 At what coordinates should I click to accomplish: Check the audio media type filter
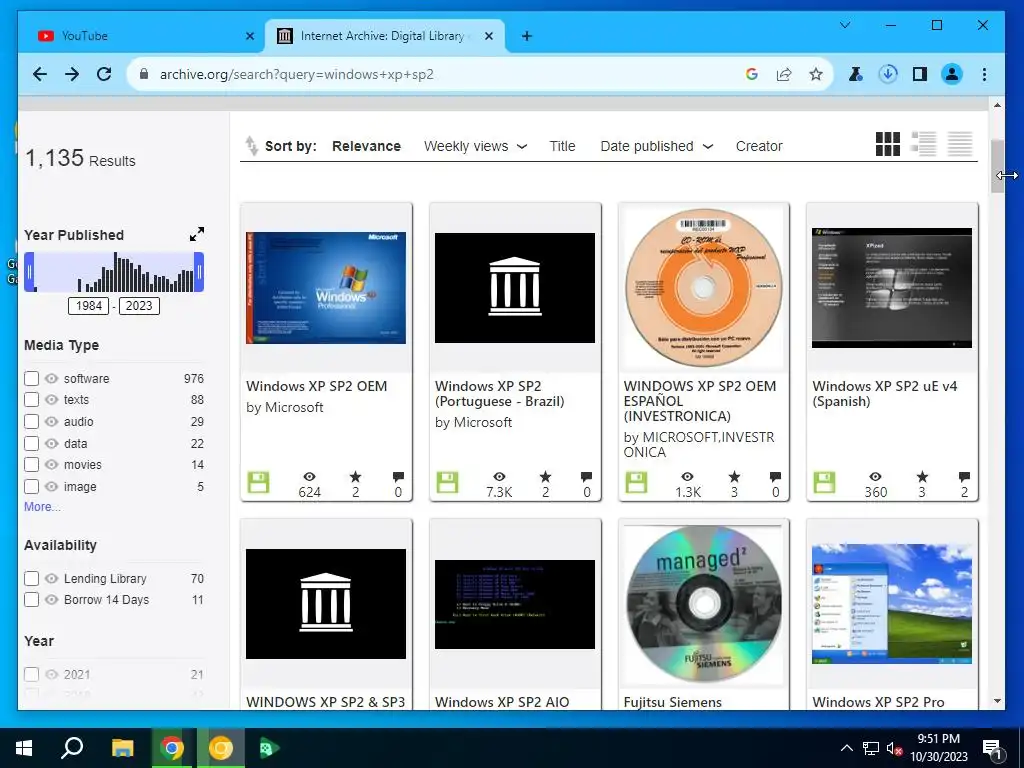(x=31, y=422)
